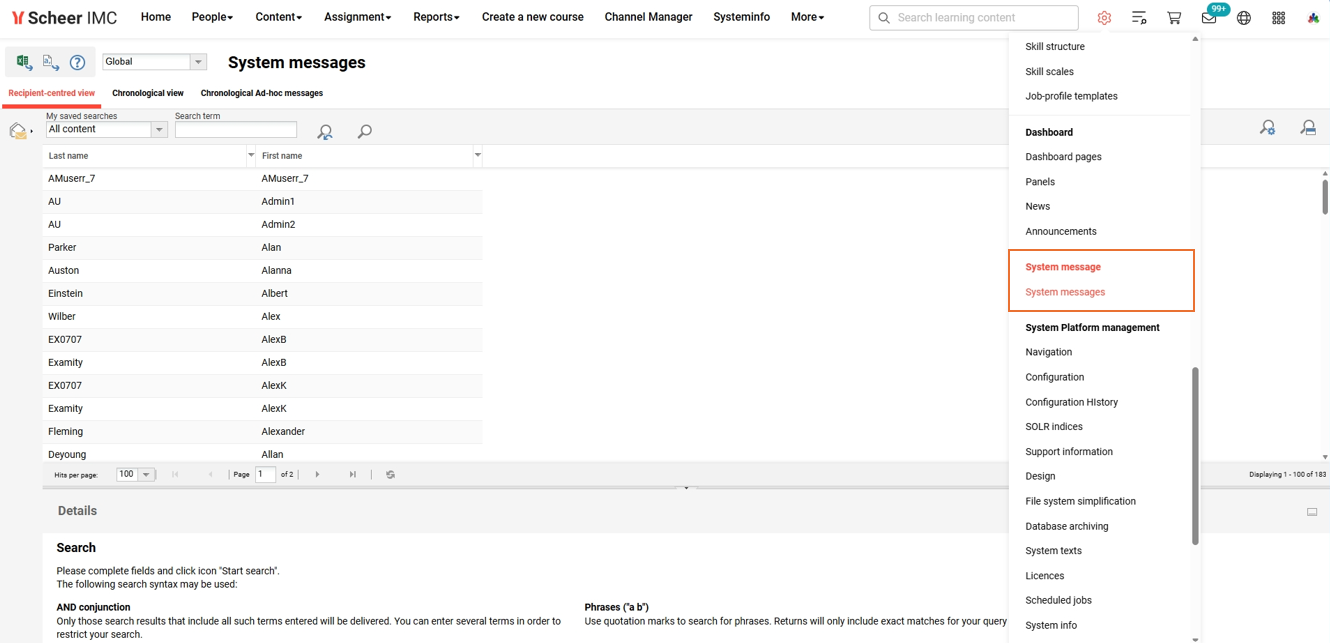Switch to Recipient-centred view tab
The width and height of the screenshot is (1330, 643).
tap(52, 93)
